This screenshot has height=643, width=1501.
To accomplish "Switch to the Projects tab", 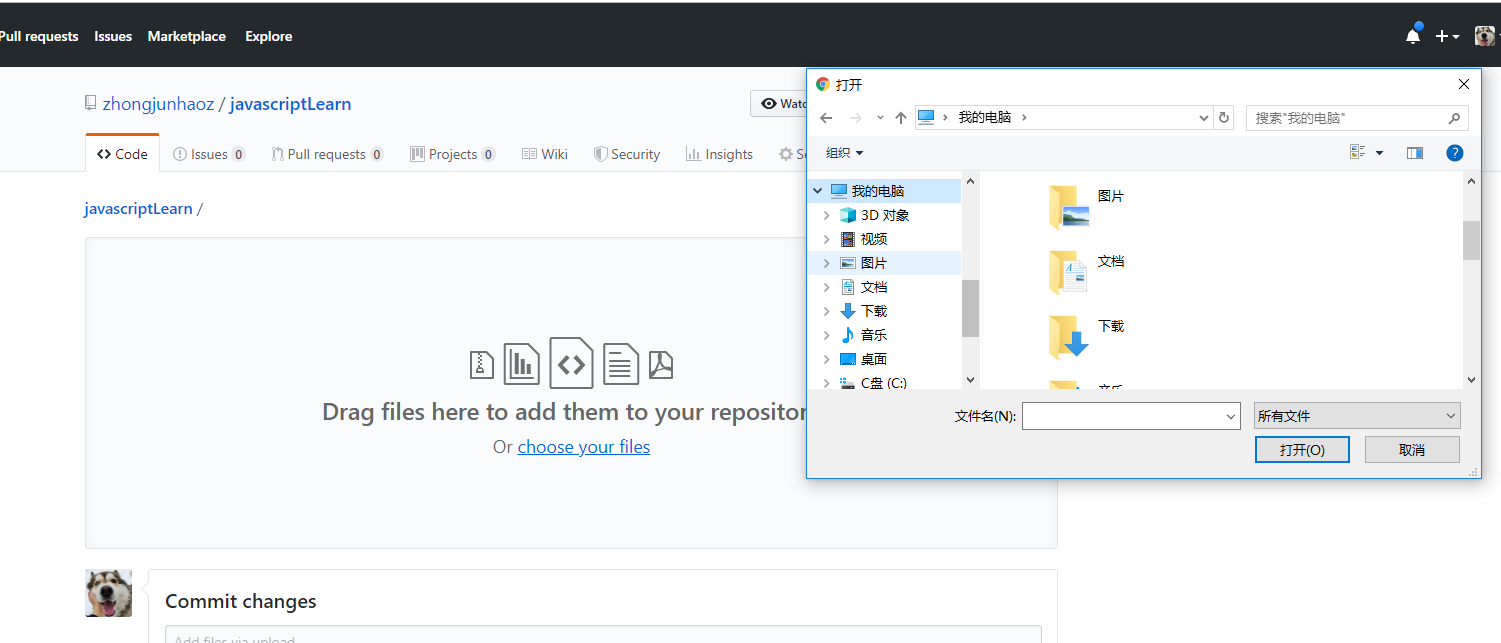I will coord(453,154).
